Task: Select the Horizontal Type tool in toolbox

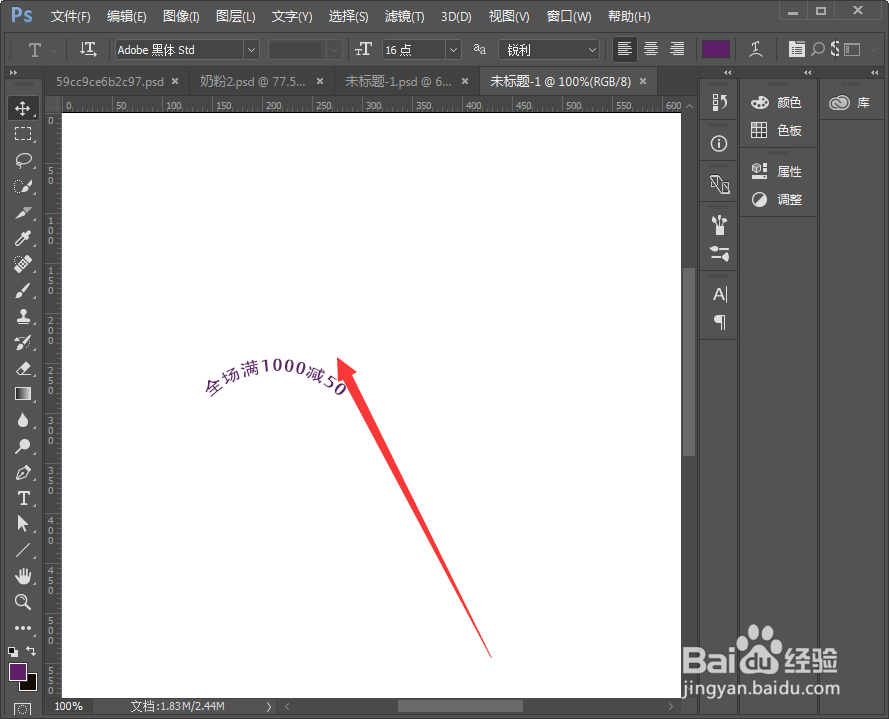Action: [23, 498]
